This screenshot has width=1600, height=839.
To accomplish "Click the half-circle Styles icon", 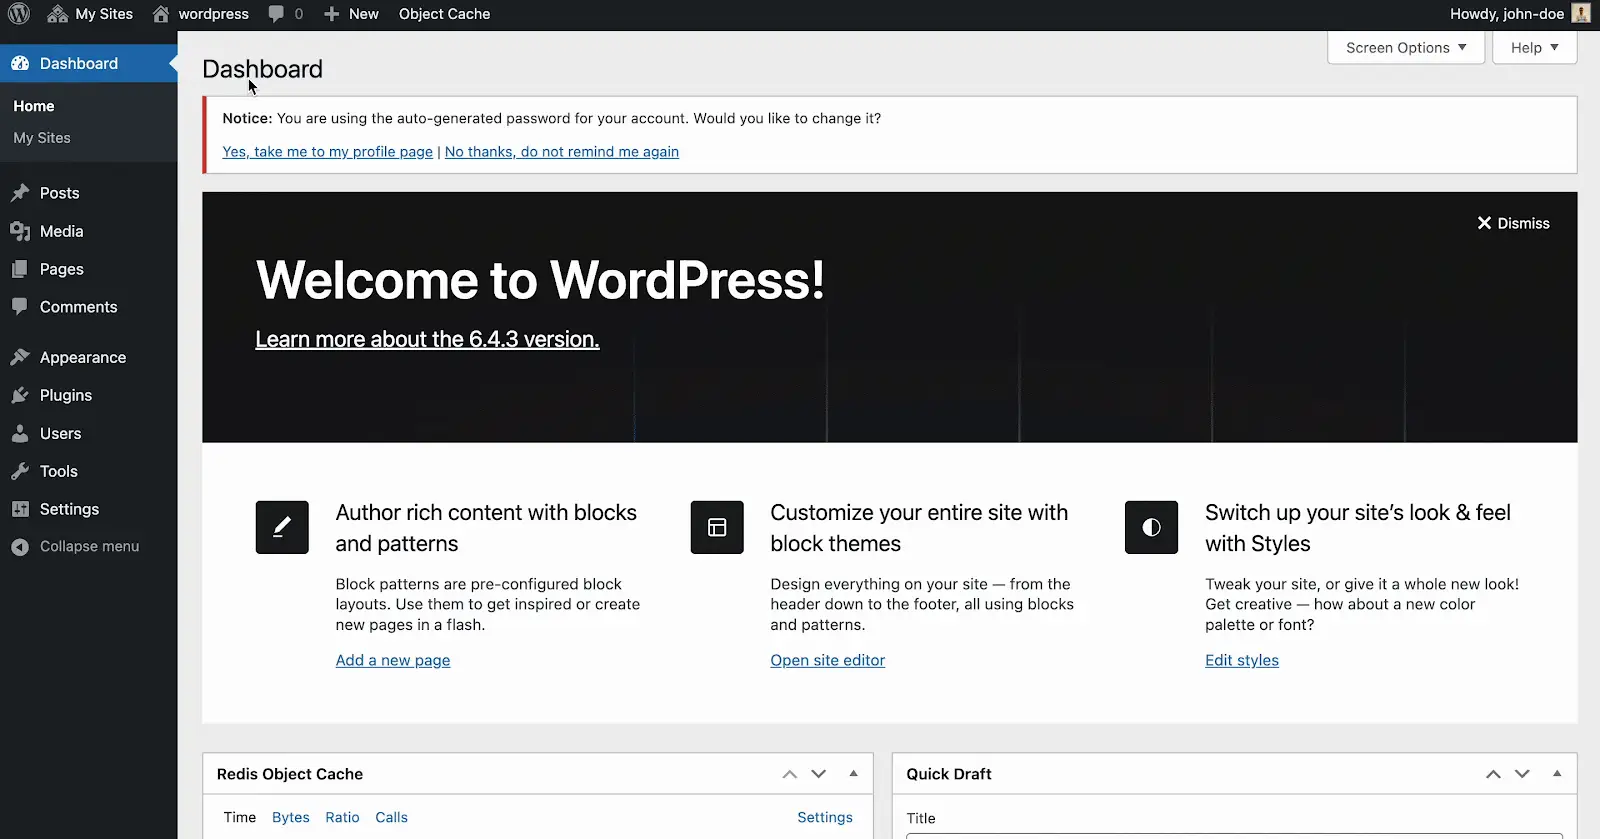I will (1151, 527).
